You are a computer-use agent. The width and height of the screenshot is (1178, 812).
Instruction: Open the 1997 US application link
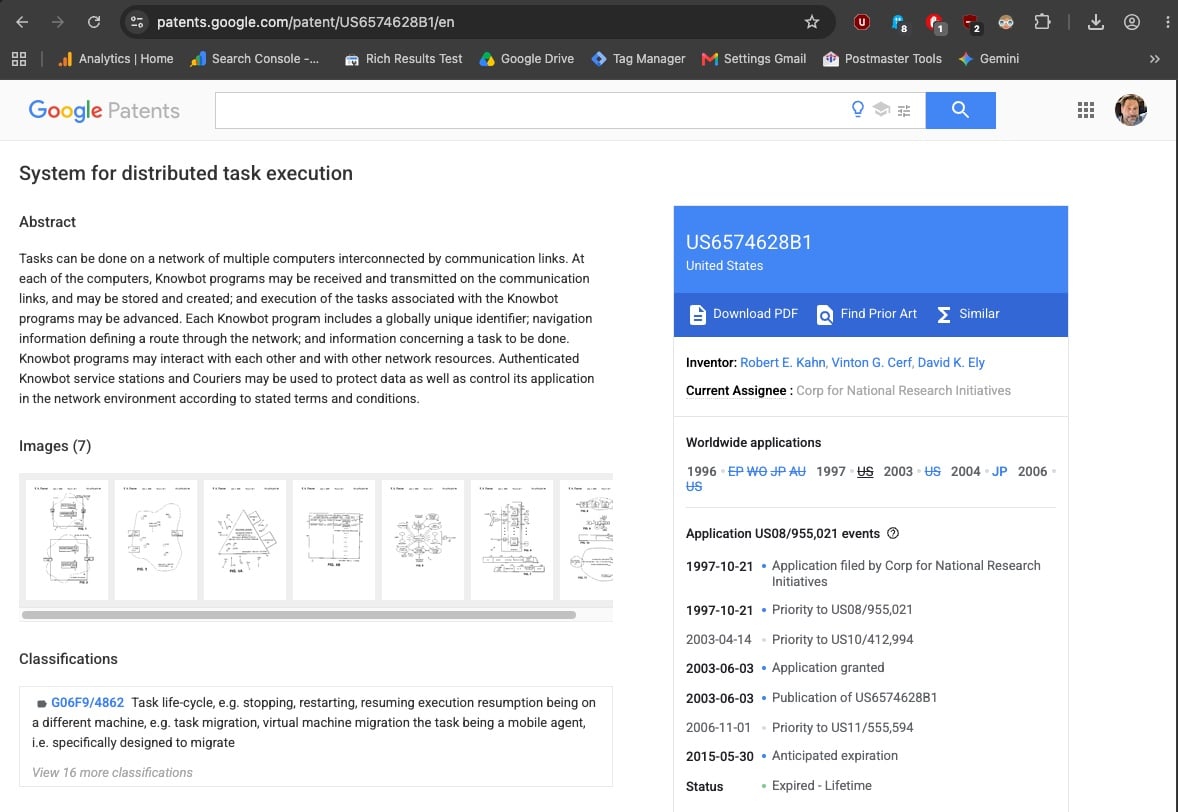pos(865,472)
